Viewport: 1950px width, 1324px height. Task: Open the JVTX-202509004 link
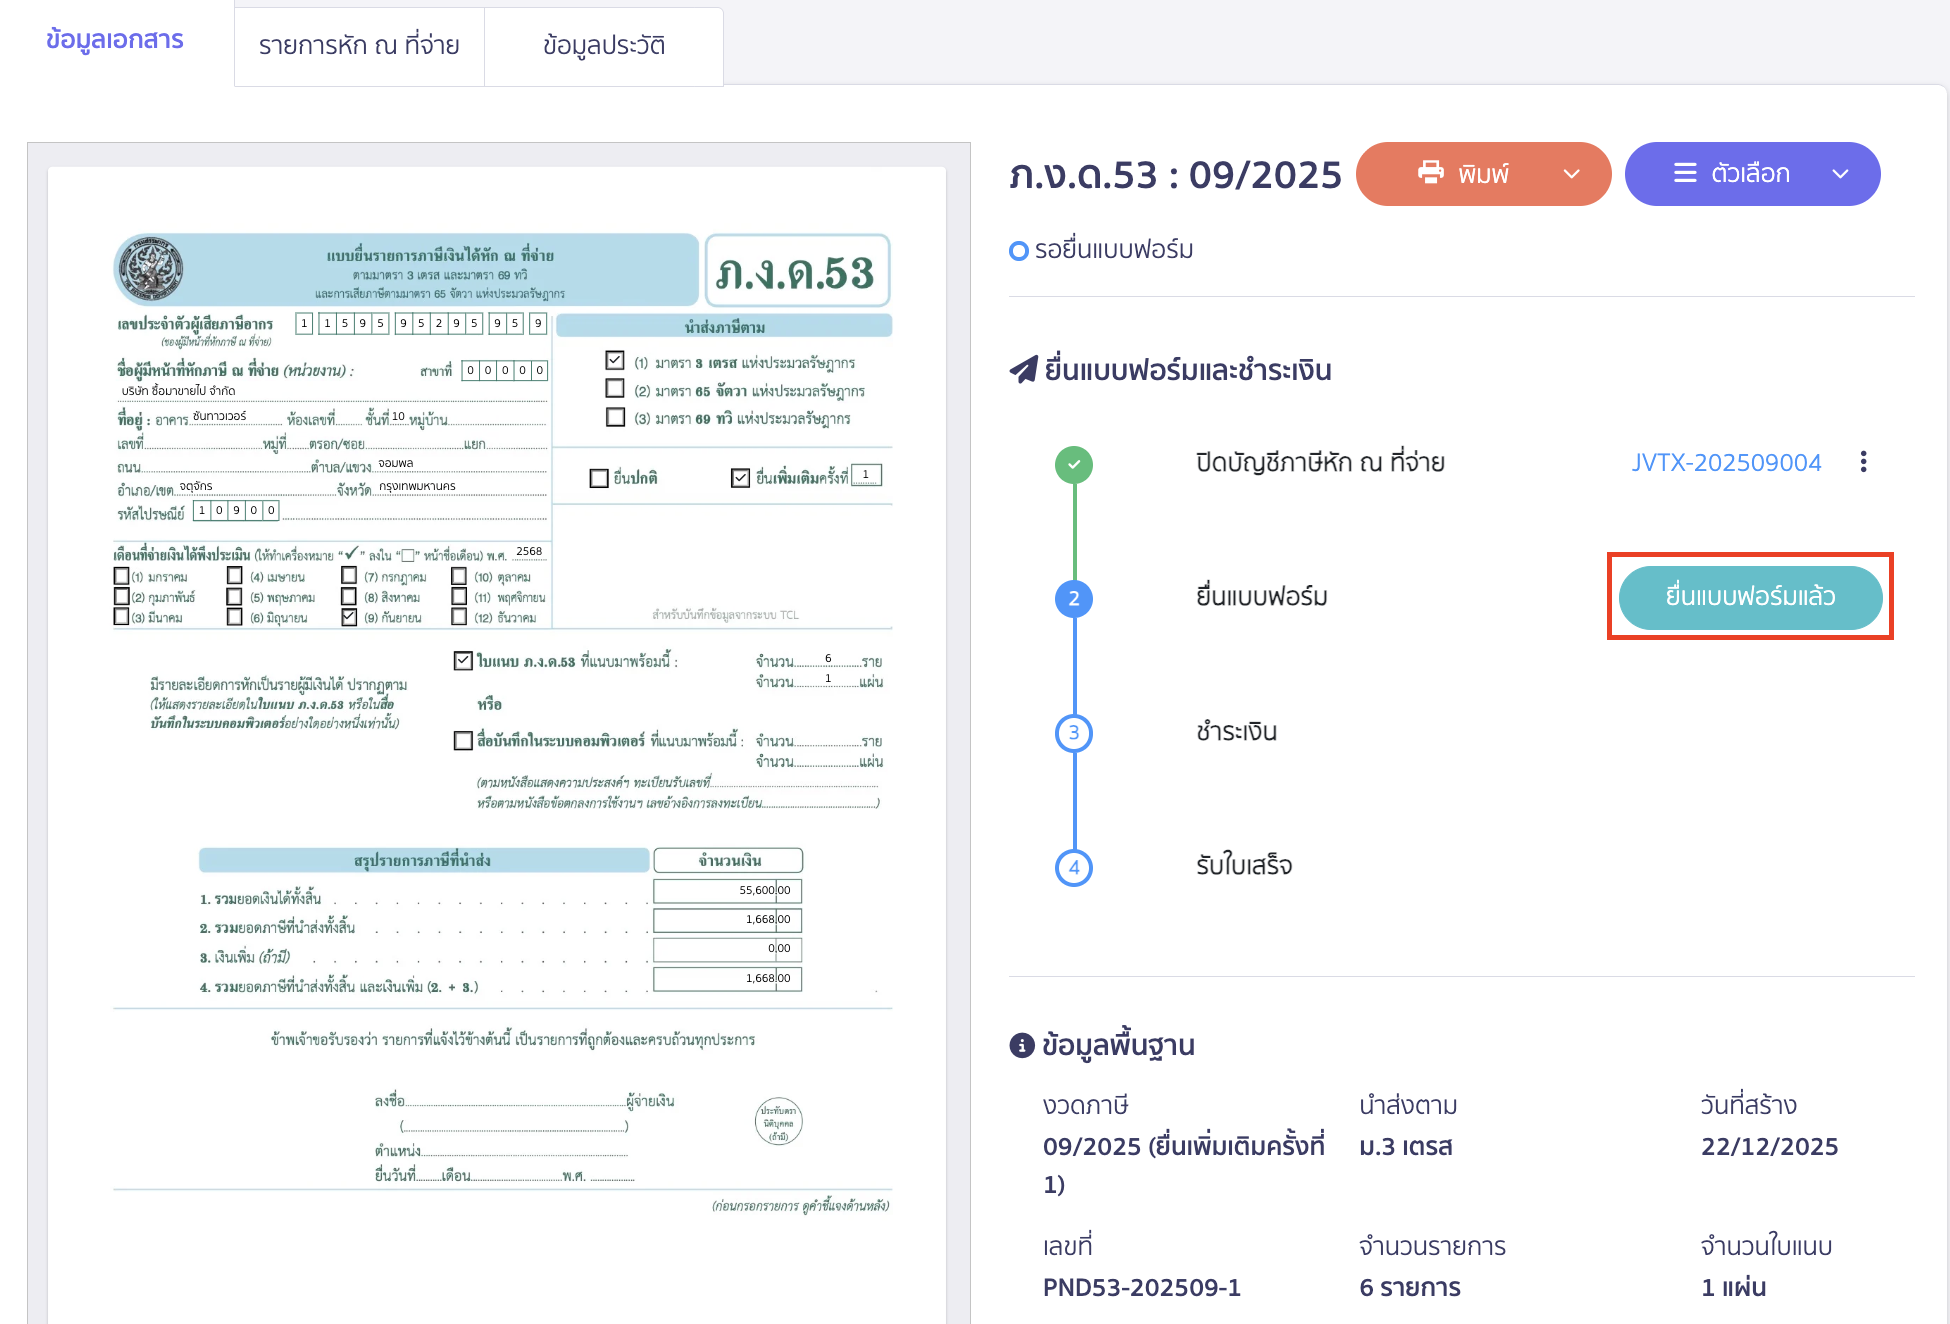[x=1726, y=462]
